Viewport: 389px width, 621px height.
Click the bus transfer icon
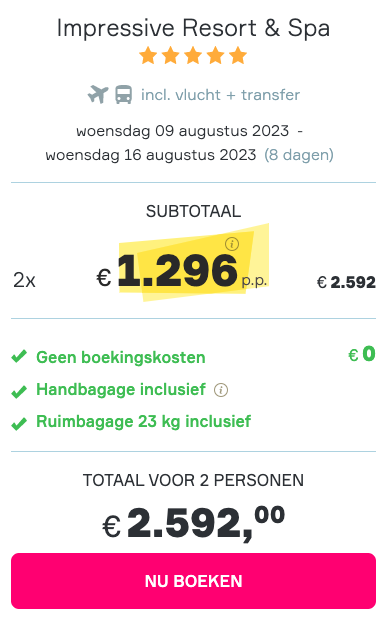pyautogui.click(x=124, y=95)
